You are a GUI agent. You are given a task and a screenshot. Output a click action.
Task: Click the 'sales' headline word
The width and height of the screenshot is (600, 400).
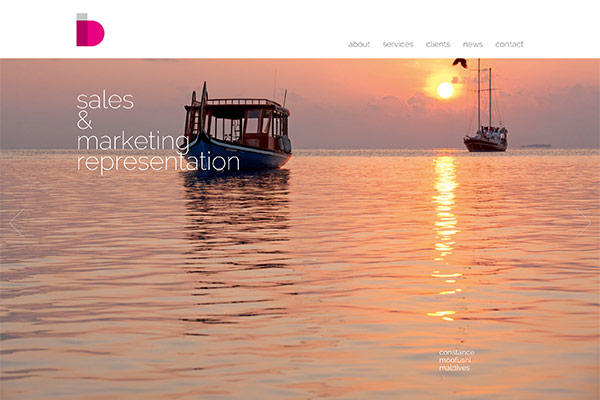tap(105, 101)
